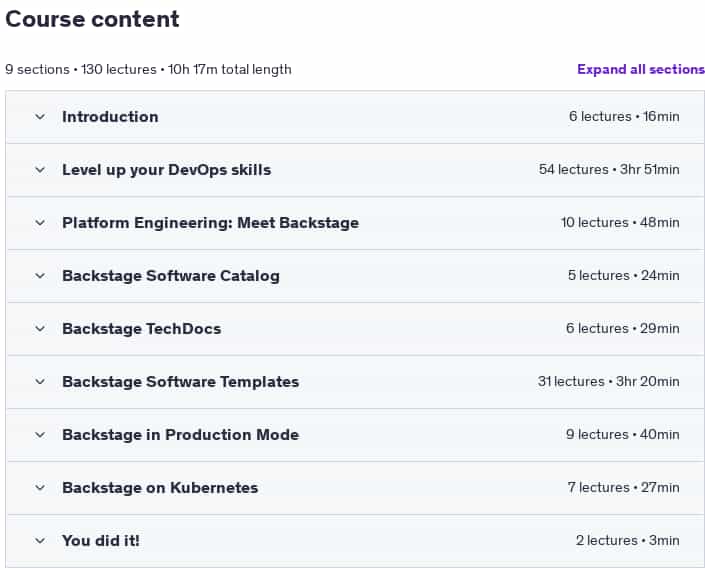
Task: Expand Backstage Software Templates chevron
Action: pyautogui.click(x=40, y=382)
